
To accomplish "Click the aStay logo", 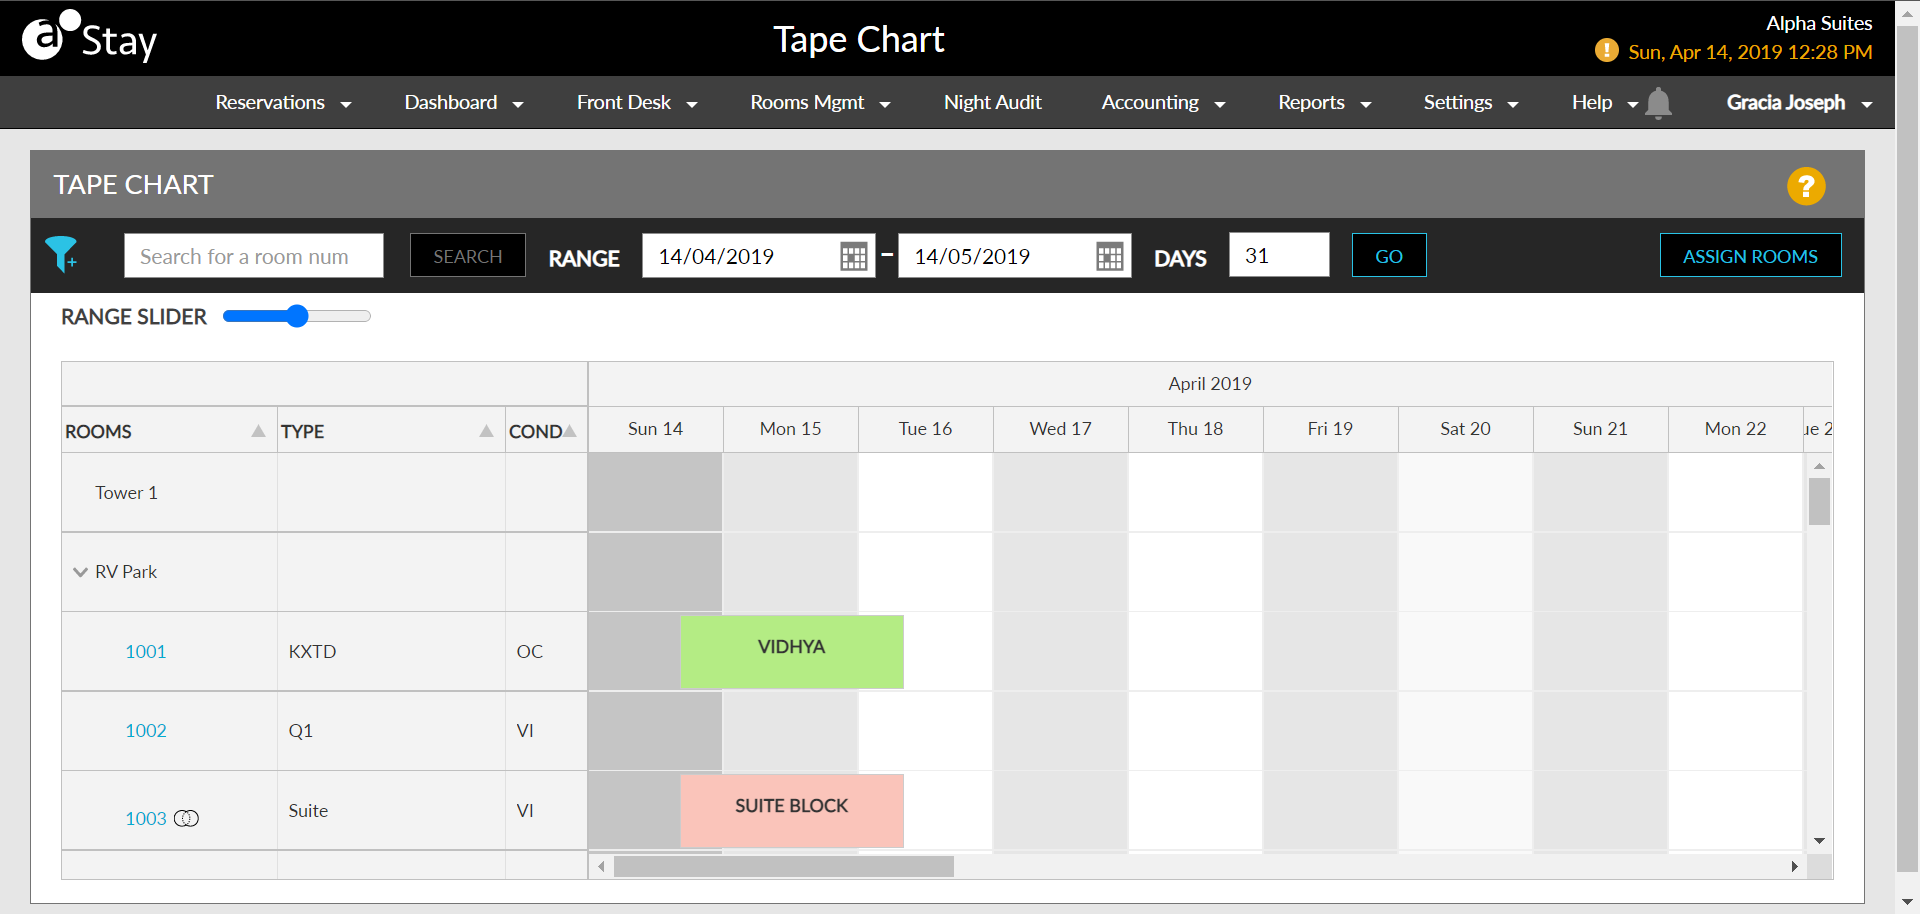I will pyautogui.click(x=88, y=36).
